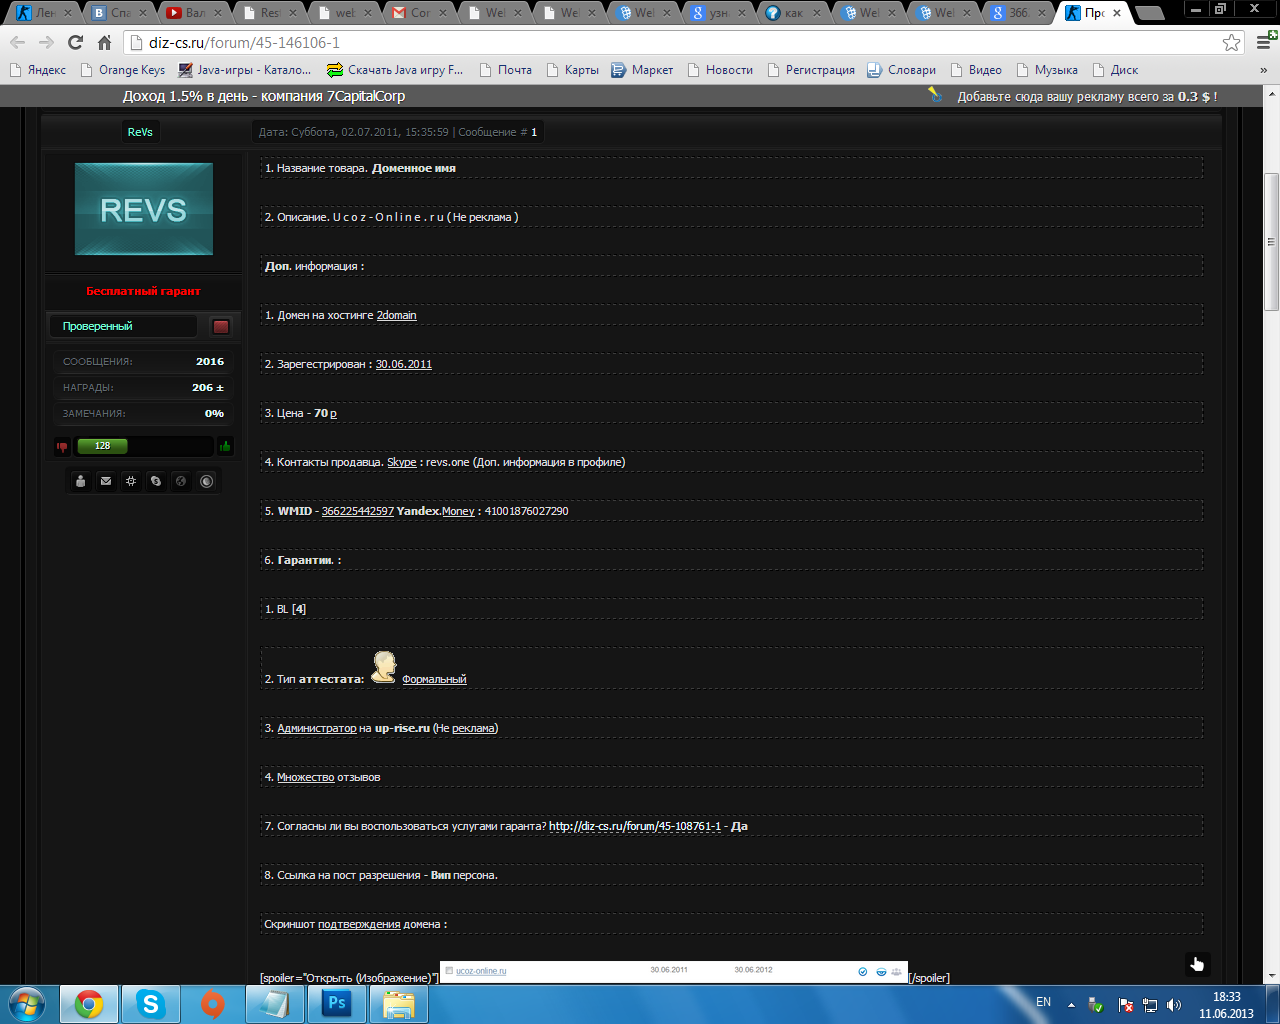Open the Orange Keys bookmark

coord(123,70)
